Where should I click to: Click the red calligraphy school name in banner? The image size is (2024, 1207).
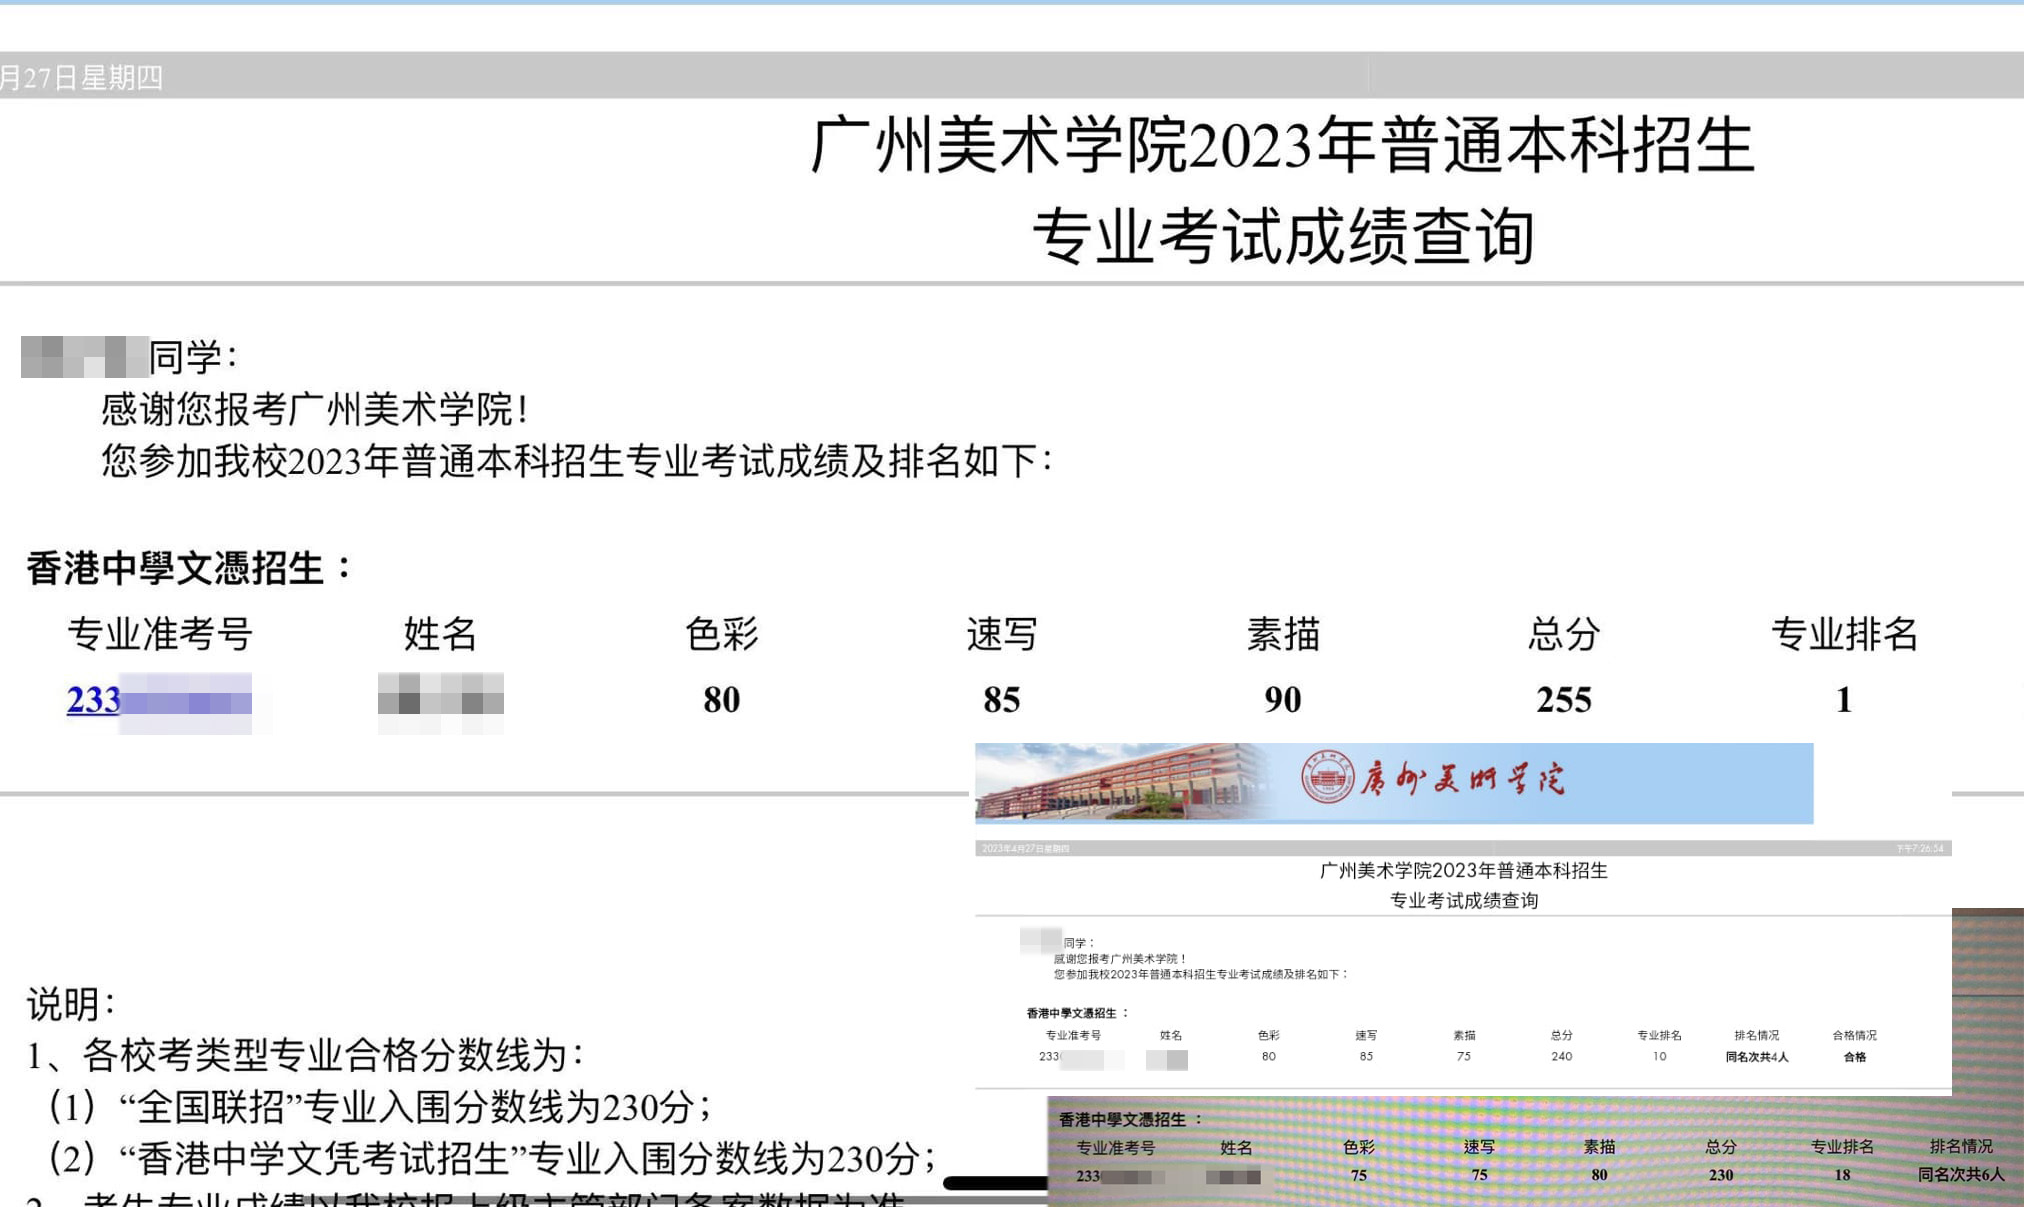coord(1463,778)
